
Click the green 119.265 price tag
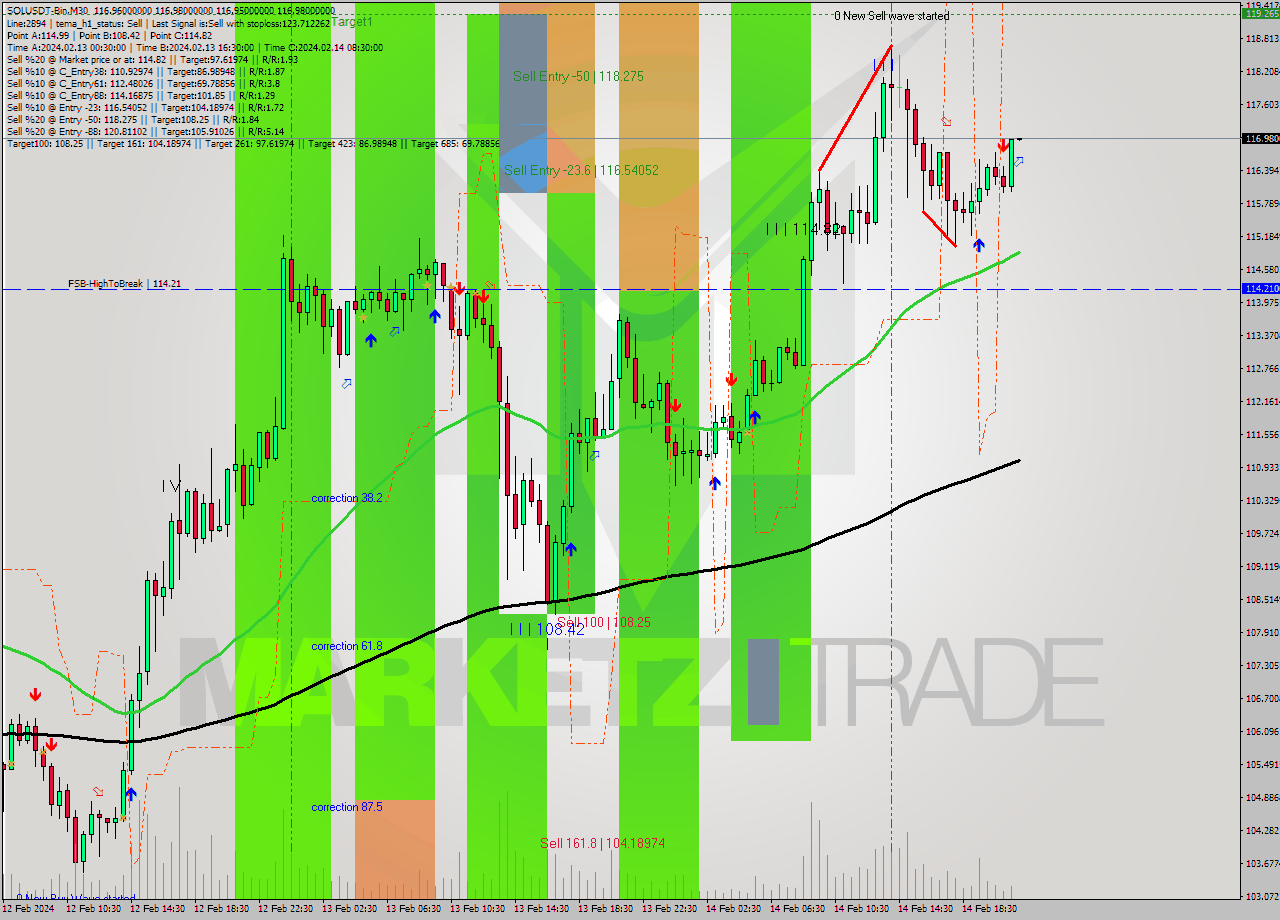[1260, 14]
